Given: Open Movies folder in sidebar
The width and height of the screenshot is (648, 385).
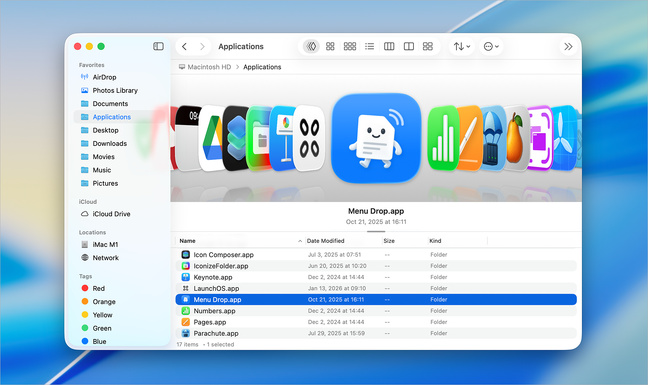Looking at the screenshot, I should click(103, 157).
